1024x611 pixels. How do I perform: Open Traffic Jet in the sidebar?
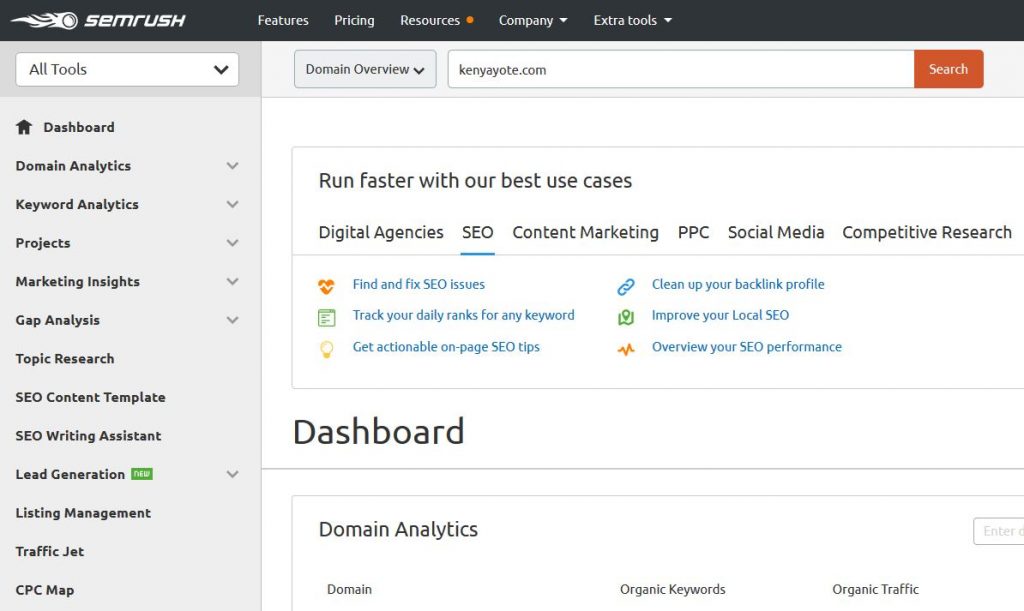(x=50, y=551)
